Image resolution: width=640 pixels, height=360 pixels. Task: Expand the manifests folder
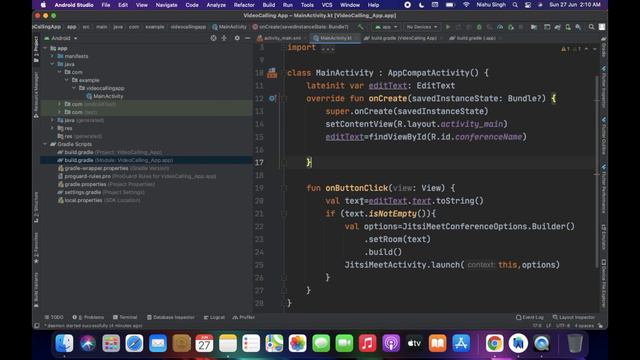point(52,56)
